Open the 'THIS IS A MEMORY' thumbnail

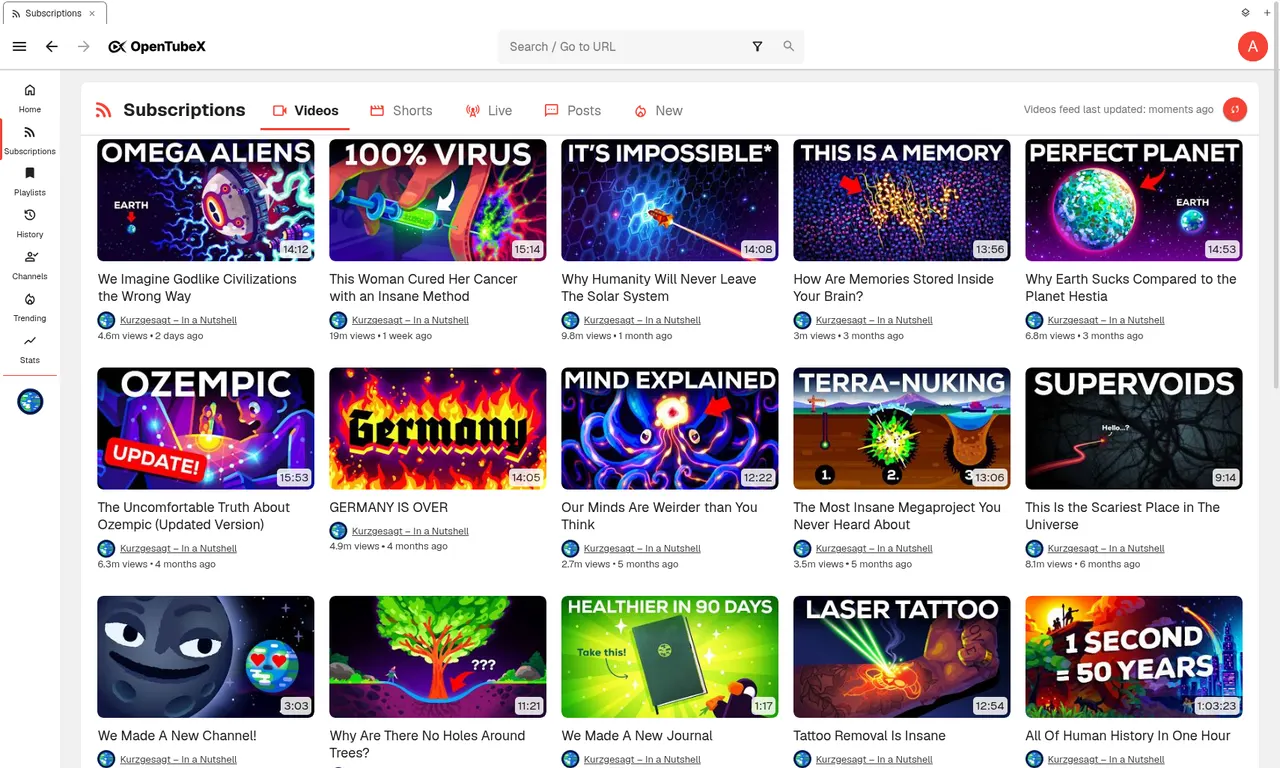click(x=902, y=200)
